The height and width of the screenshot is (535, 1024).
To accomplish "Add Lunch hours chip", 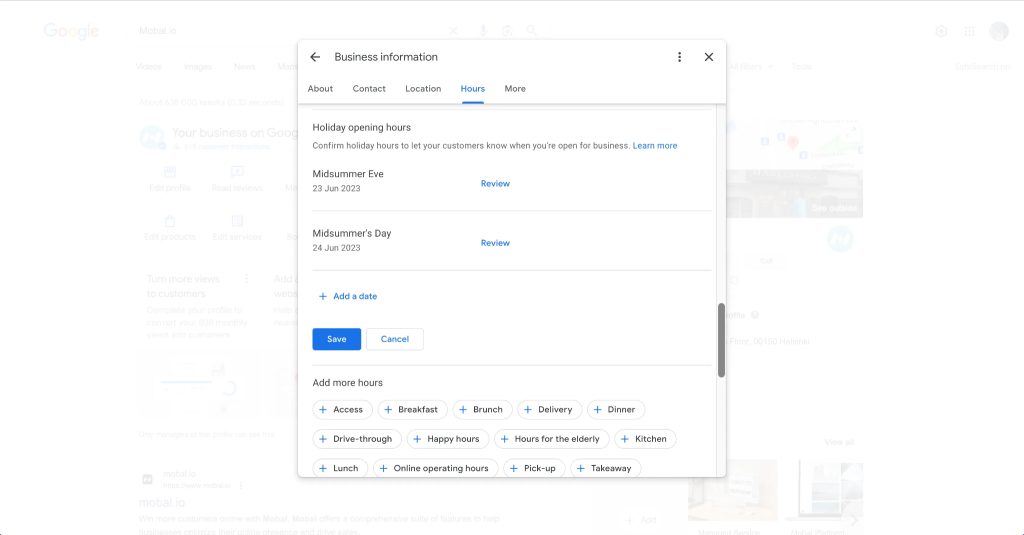I will pyautogui.click(x=340, y=468).
